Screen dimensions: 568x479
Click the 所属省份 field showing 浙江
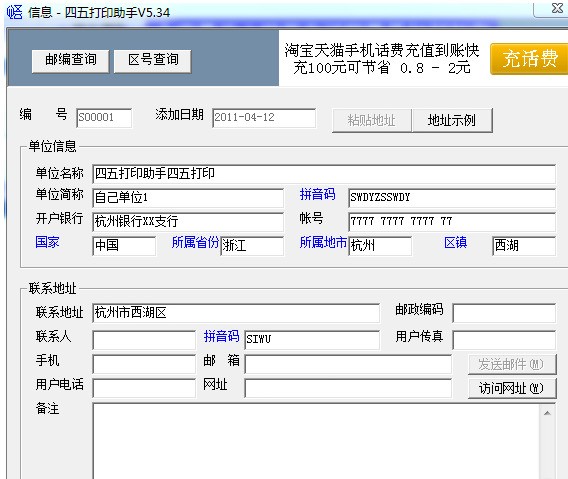(252, 246)
